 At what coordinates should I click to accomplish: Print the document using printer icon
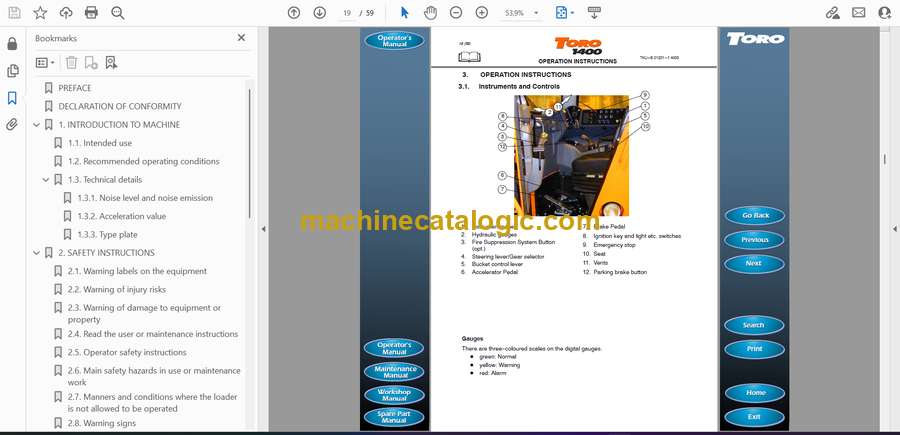tap(91, 13)
